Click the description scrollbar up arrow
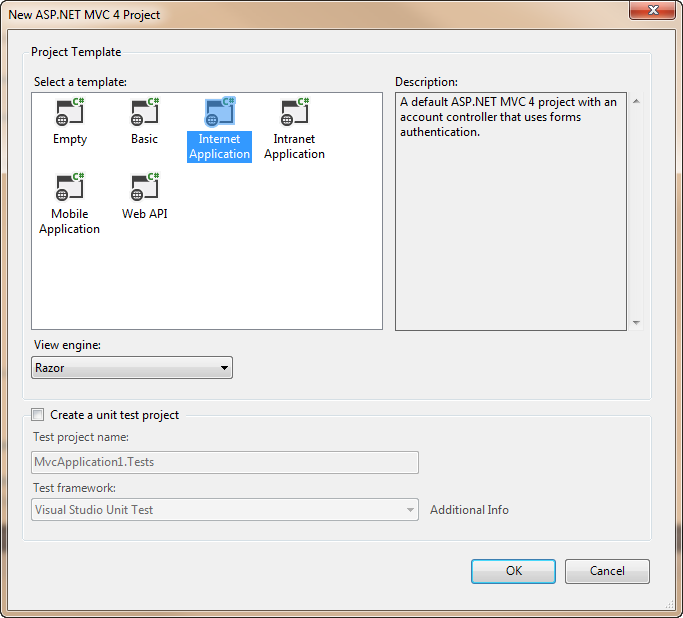The width and height of the screenshot is (683, 618). tap(636, 101)
